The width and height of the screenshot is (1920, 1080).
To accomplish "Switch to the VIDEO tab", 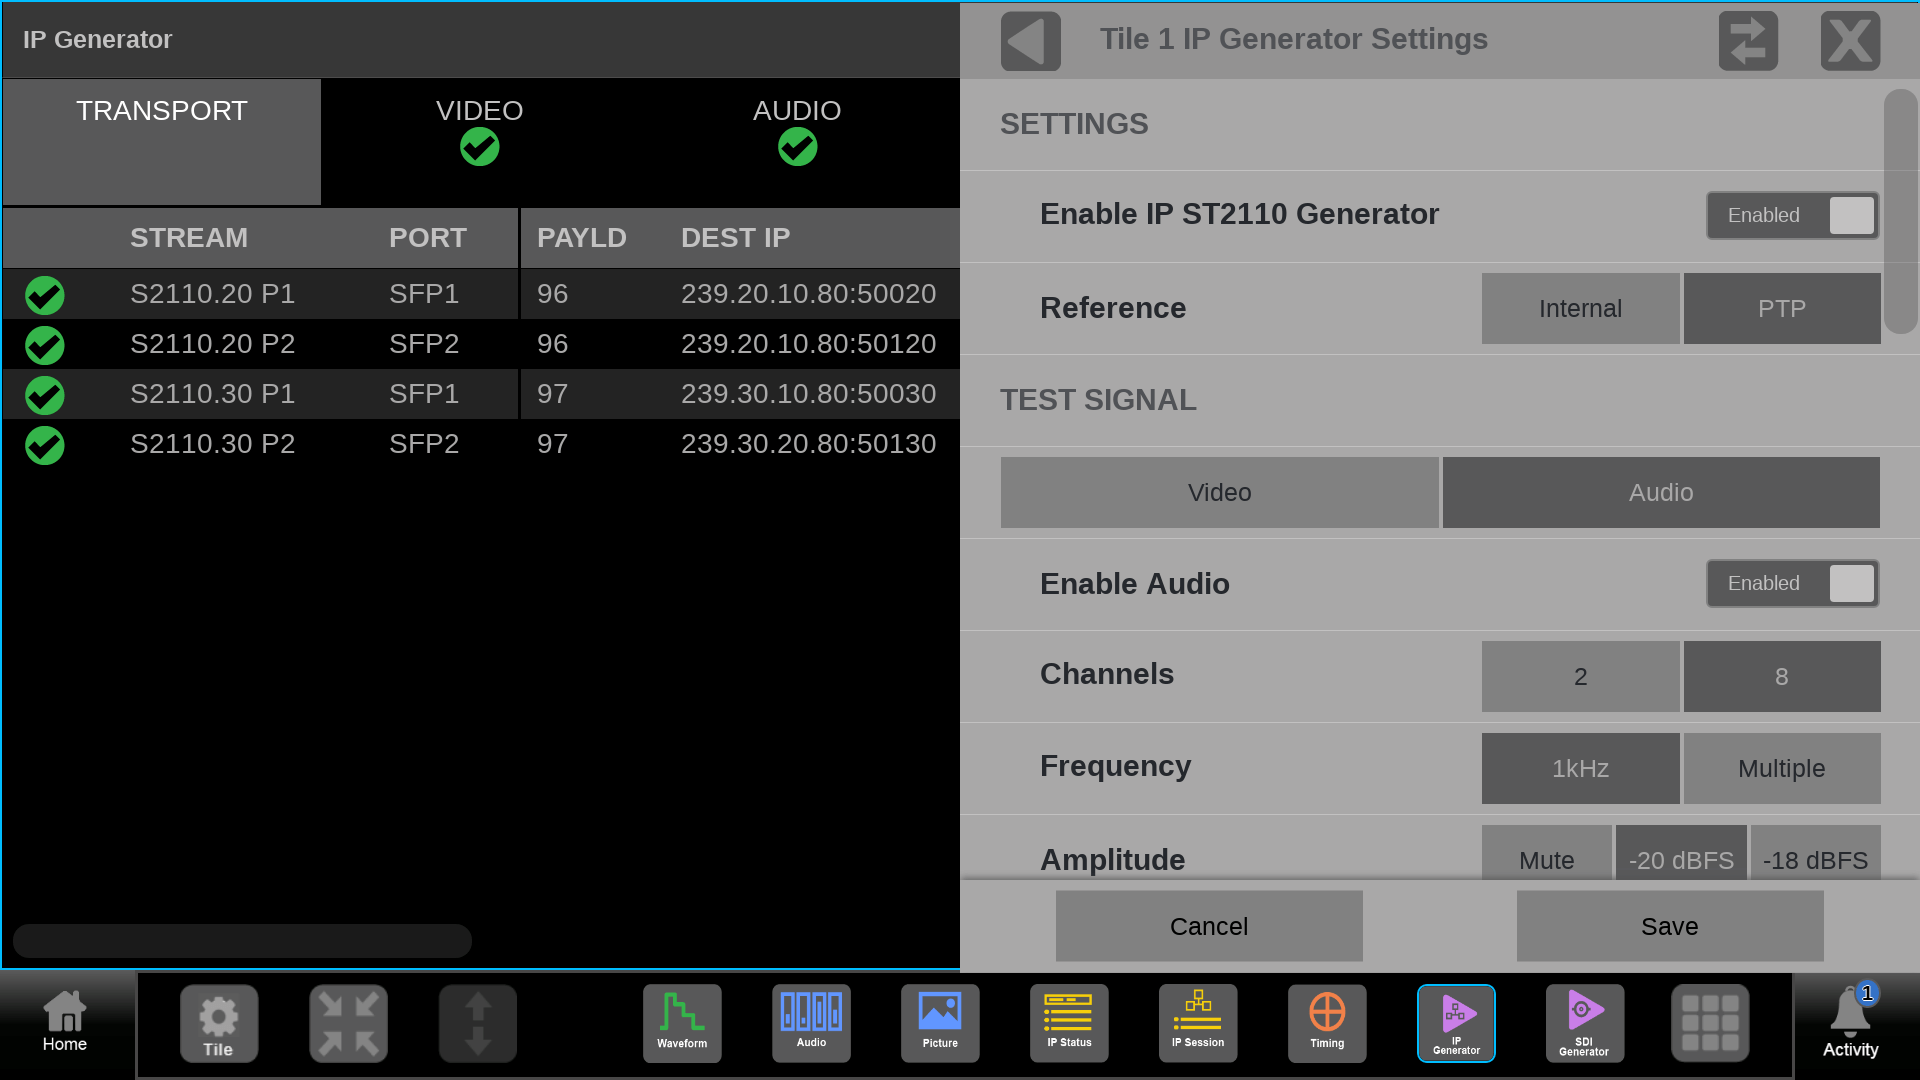I will click(x=479, y=130).
